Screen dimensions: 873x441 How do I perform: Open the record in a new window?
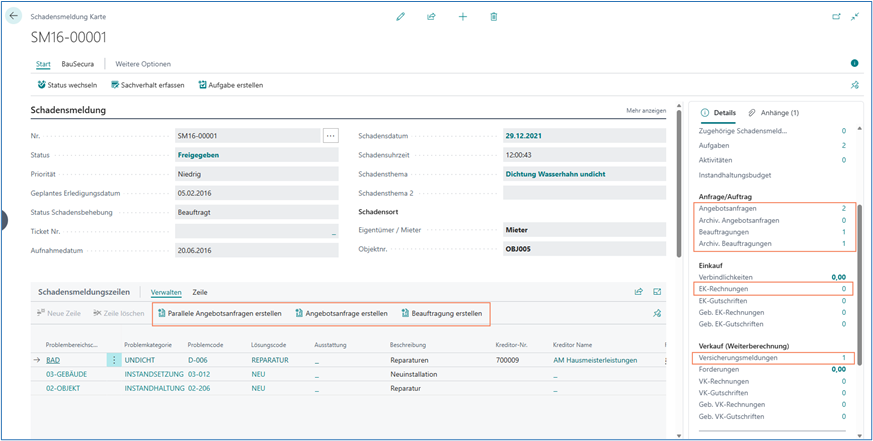pyautogui.click(x=836, y=17)
